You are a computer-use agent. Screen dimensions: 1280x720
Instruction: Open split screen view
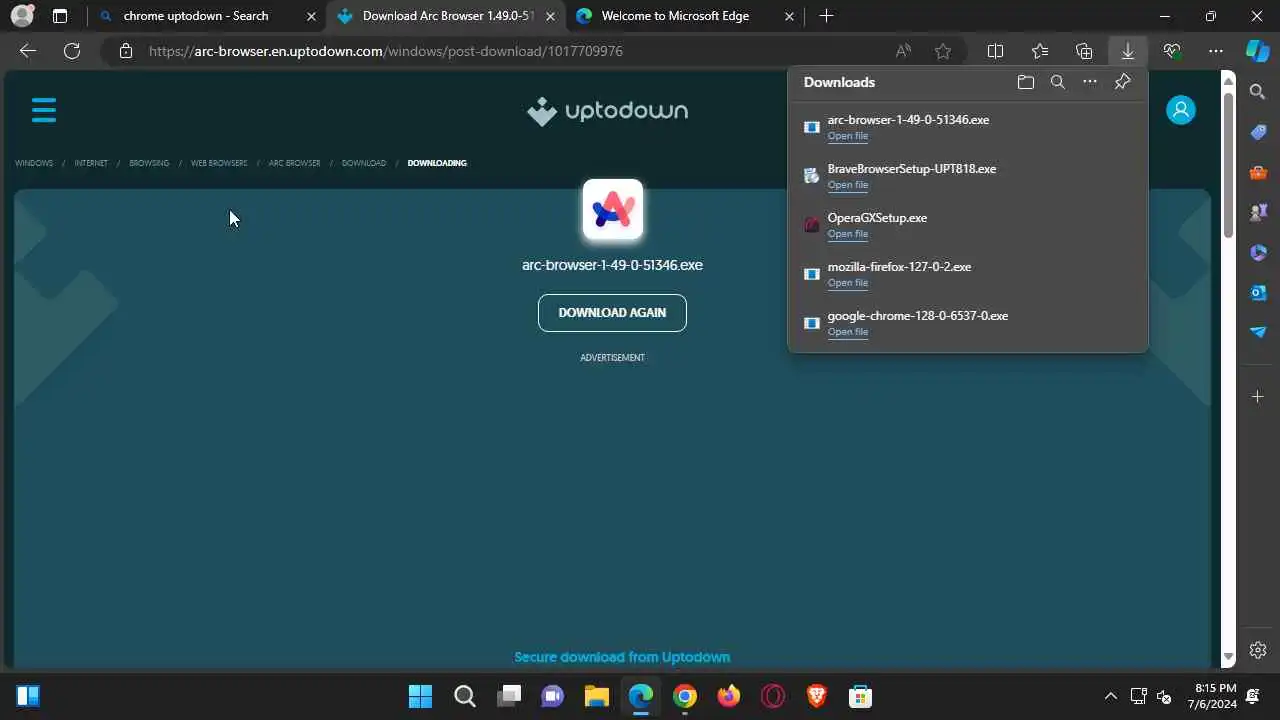pos(996,51)
